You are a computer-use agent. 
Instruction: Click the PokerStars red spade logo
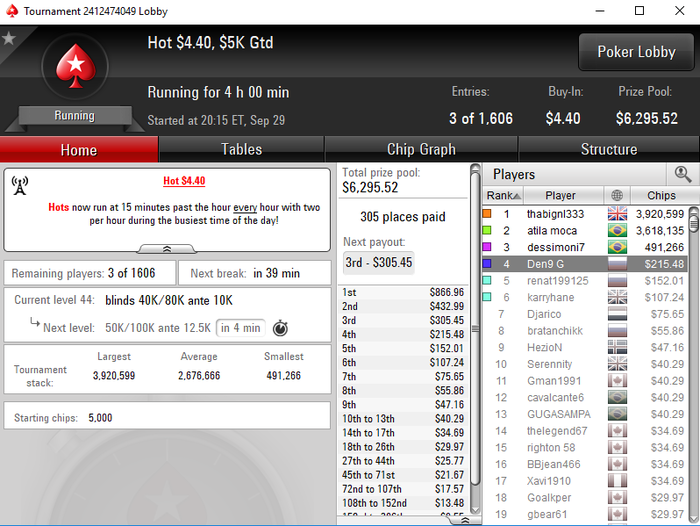pos(75,66)
